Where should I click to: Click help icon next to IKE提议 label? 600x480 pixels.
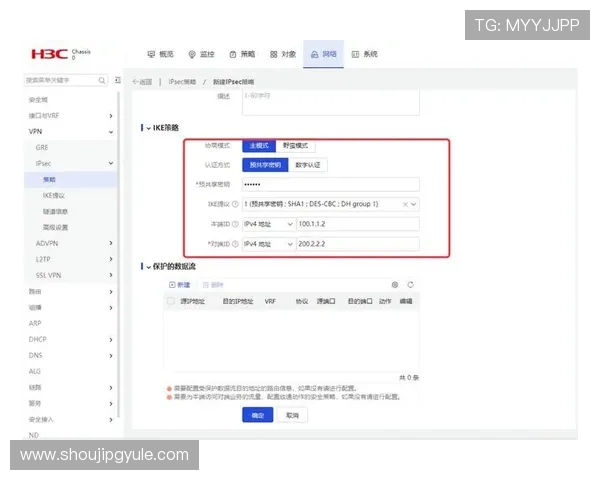click(235, 204)
